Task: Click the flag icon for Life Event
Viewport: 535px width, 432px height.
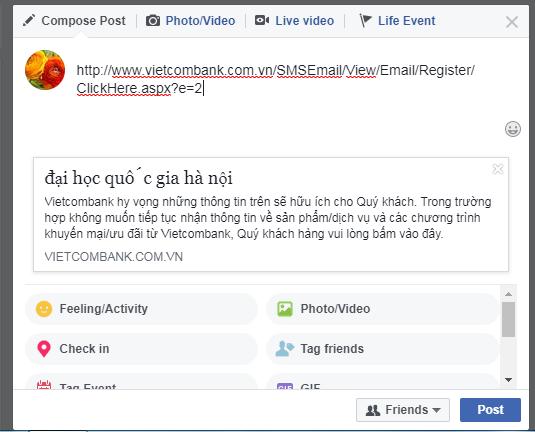Action: [x=365, y=21]
